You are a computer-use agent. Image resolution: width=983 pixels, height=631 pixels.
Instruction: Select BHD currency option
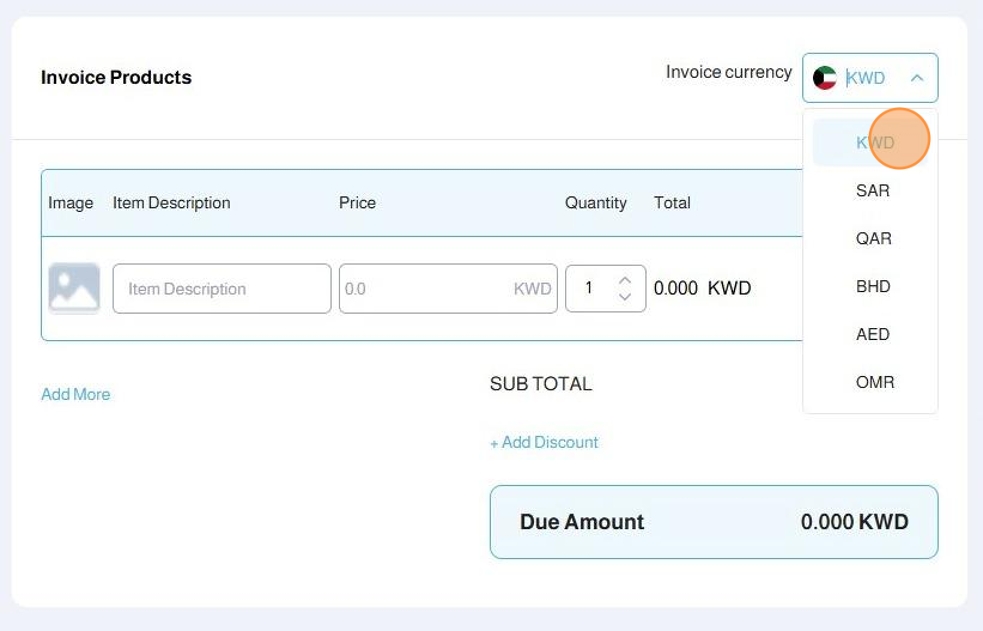[x=872, y=287]
